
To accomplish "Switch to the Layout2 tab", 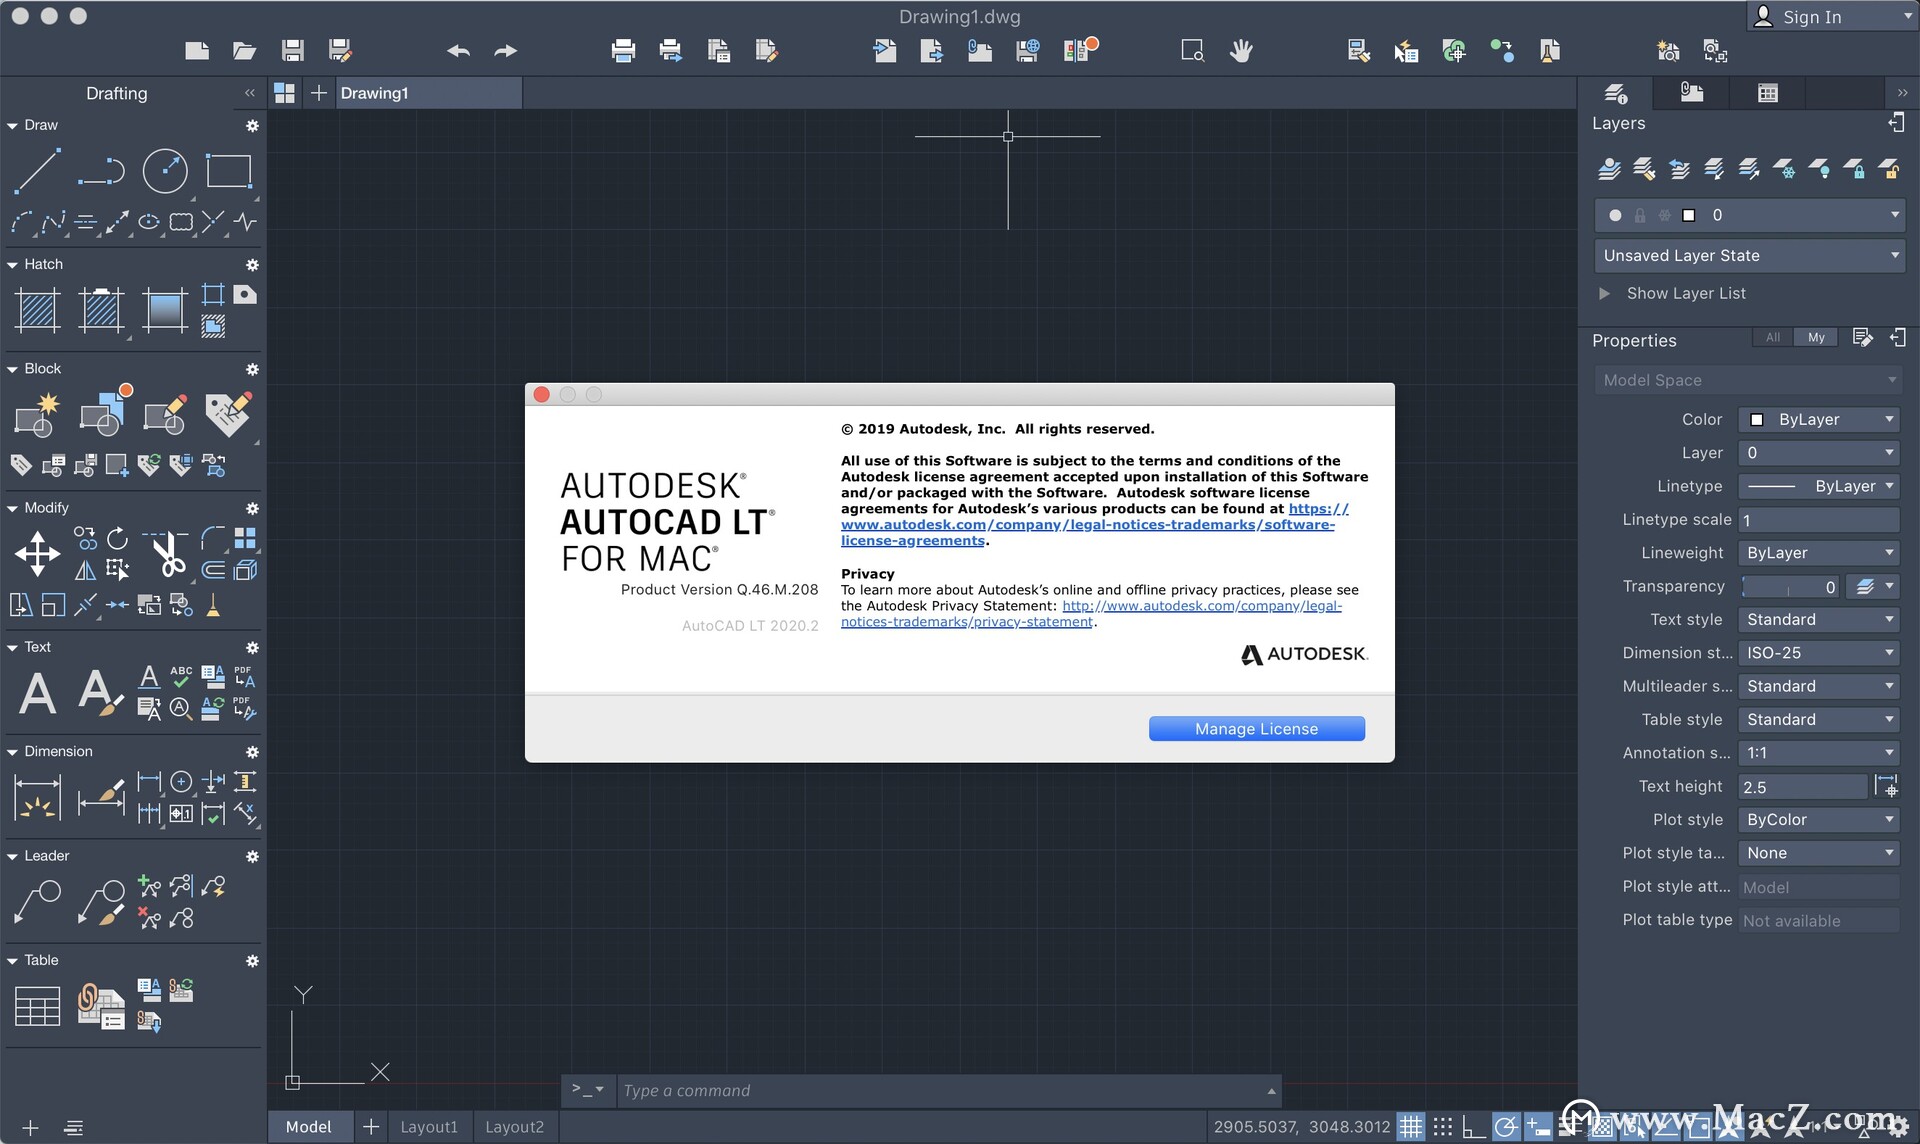I will point(514,1127).
